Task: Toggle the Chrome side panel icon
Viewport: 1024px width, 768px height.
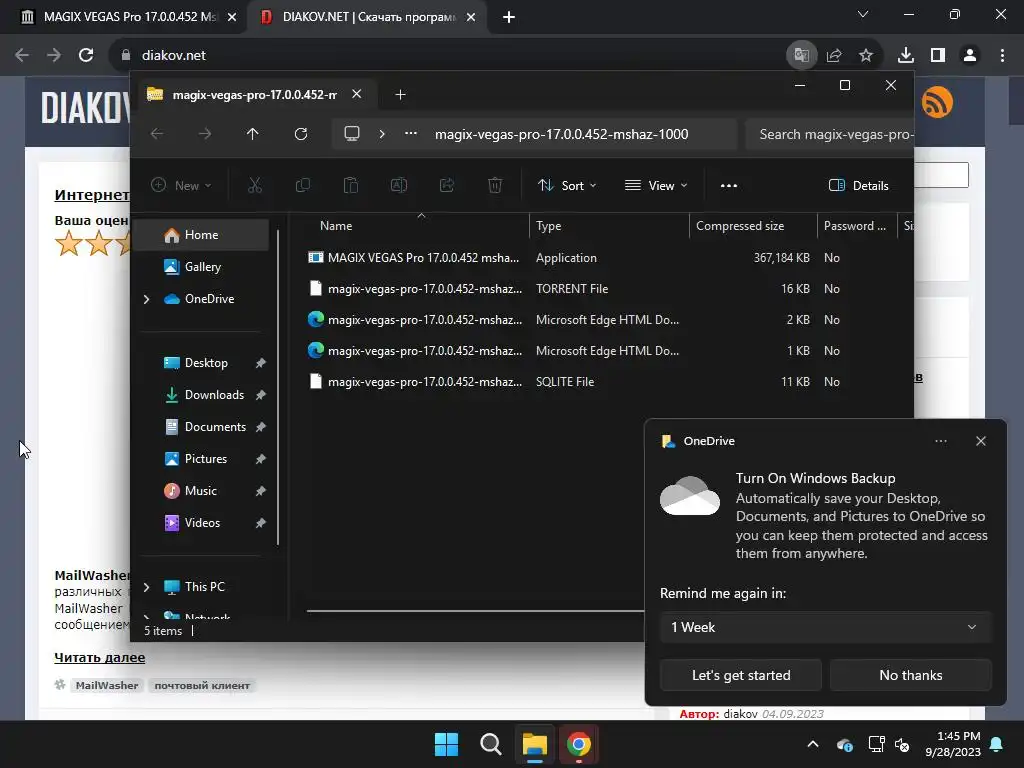Action: coord(938,56)
